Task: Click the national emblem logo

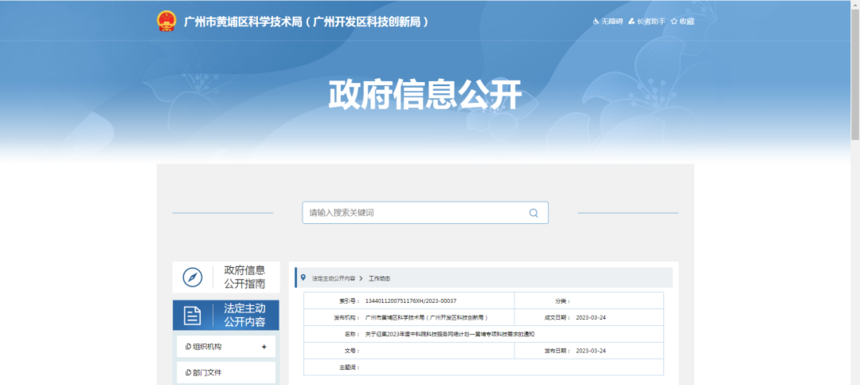Action: (x=167, y=21)
